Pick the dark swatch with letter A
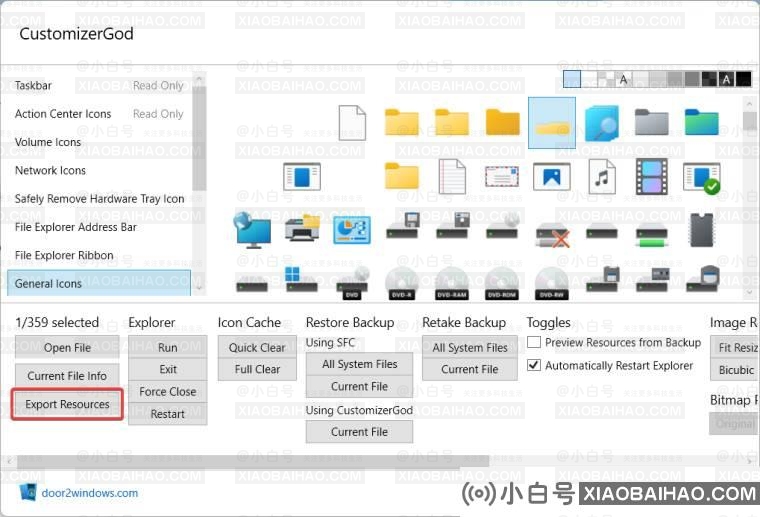The image size is (760, 517). pos(726,79)
